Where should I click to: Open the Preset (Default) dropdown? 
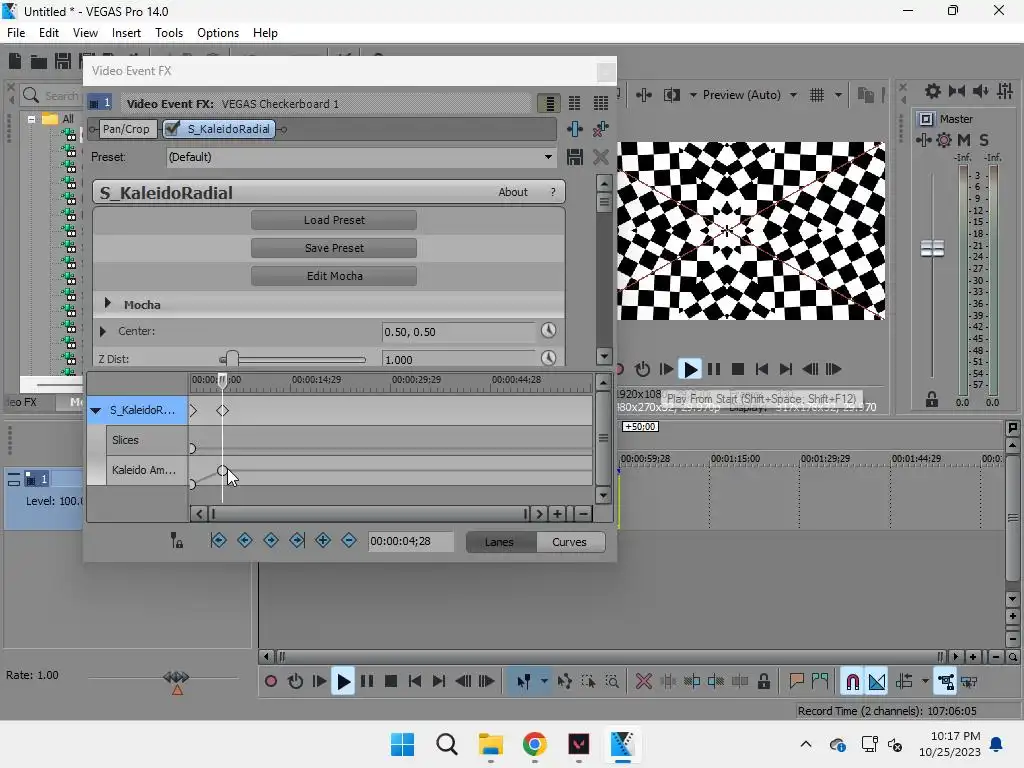(x=361, y=157)
